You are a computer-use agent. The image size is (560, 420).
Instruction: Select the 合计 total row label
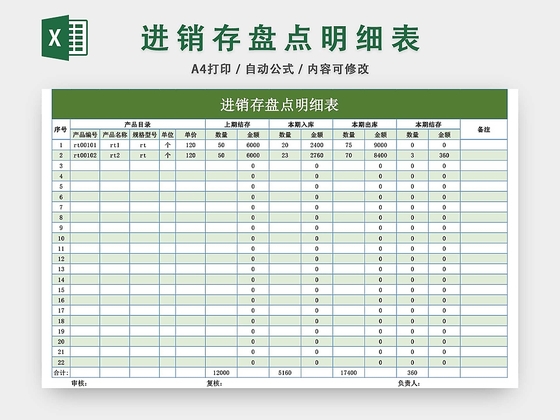pos(61,372)
